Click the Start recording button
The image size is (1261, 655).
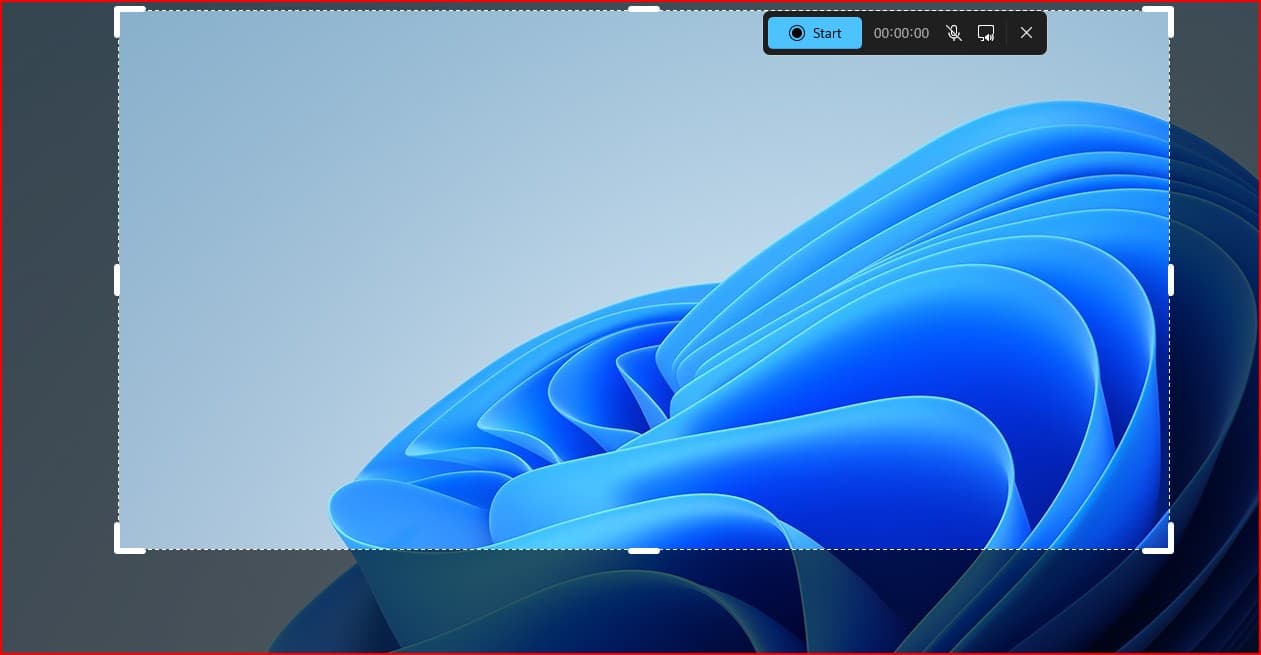pos(815,33)
